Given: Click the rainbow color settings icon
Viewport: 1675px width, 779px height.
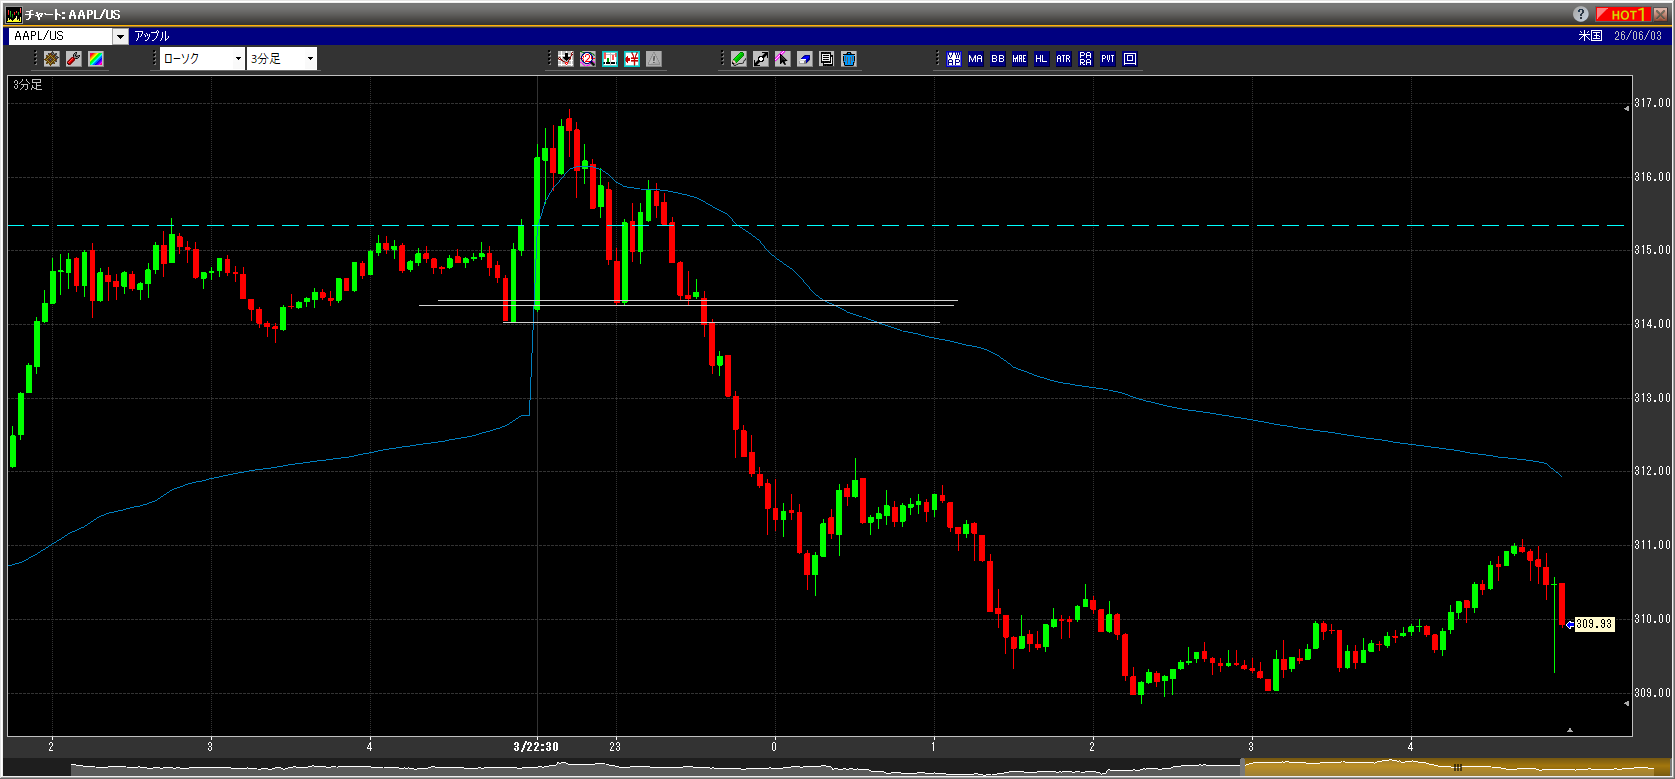Looking at the screenshot, I should click(96, 59).
